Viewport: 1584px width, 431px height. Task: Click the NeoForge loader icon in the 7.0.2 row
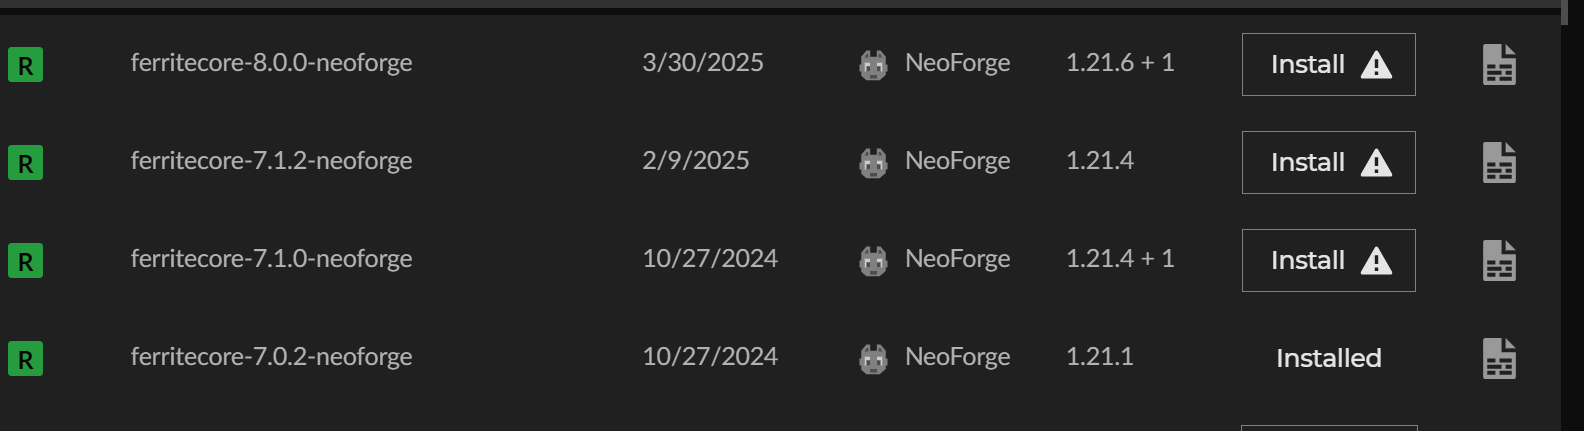click(x=873, y=359)
